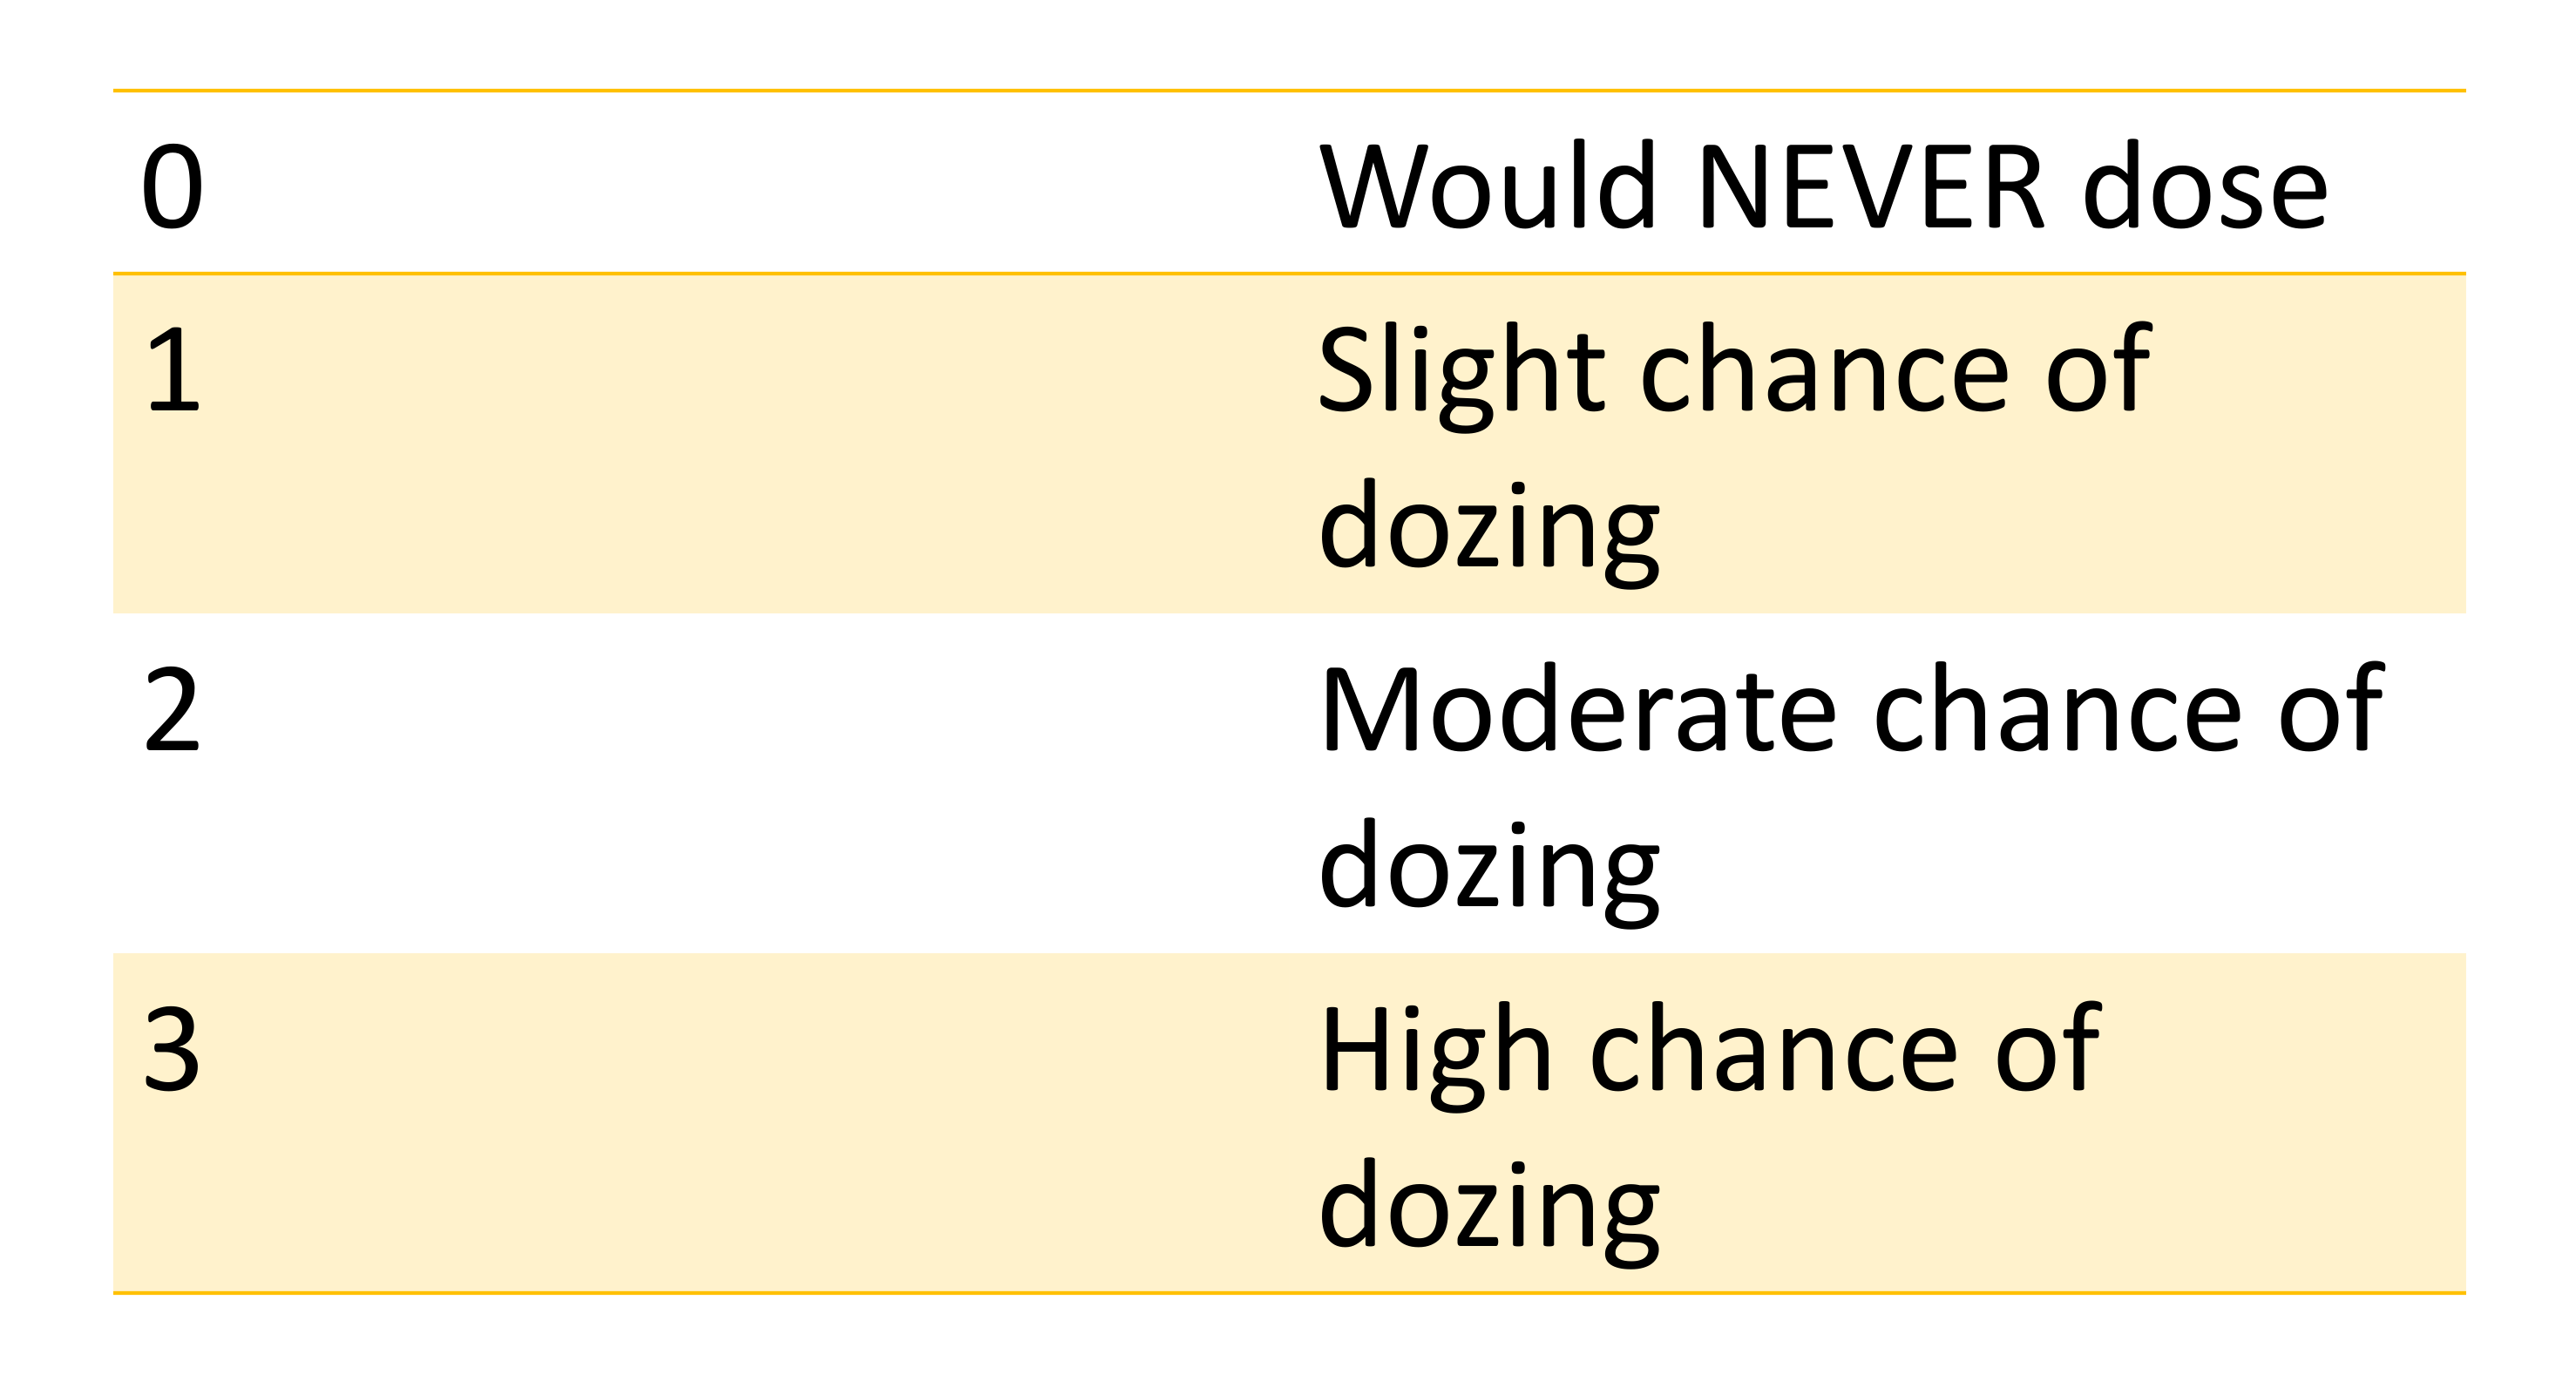2576x1388 pixels.
Task: Click the word Would in first row
Action: [x=1488, y=184]
